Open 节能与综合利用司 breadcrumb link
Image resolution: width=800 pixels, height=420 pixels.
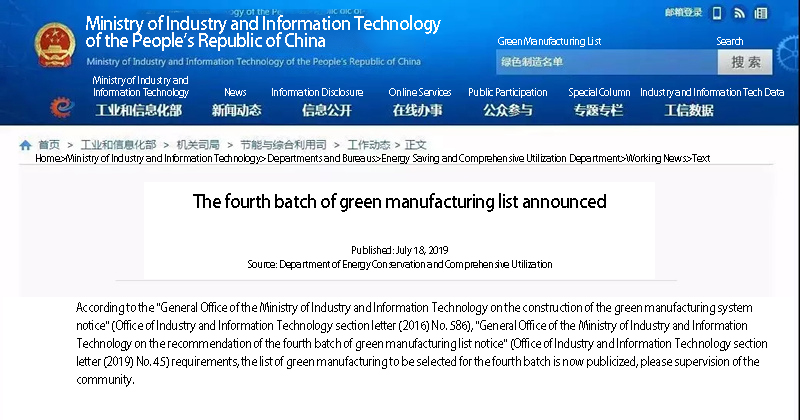coord(283,145)
